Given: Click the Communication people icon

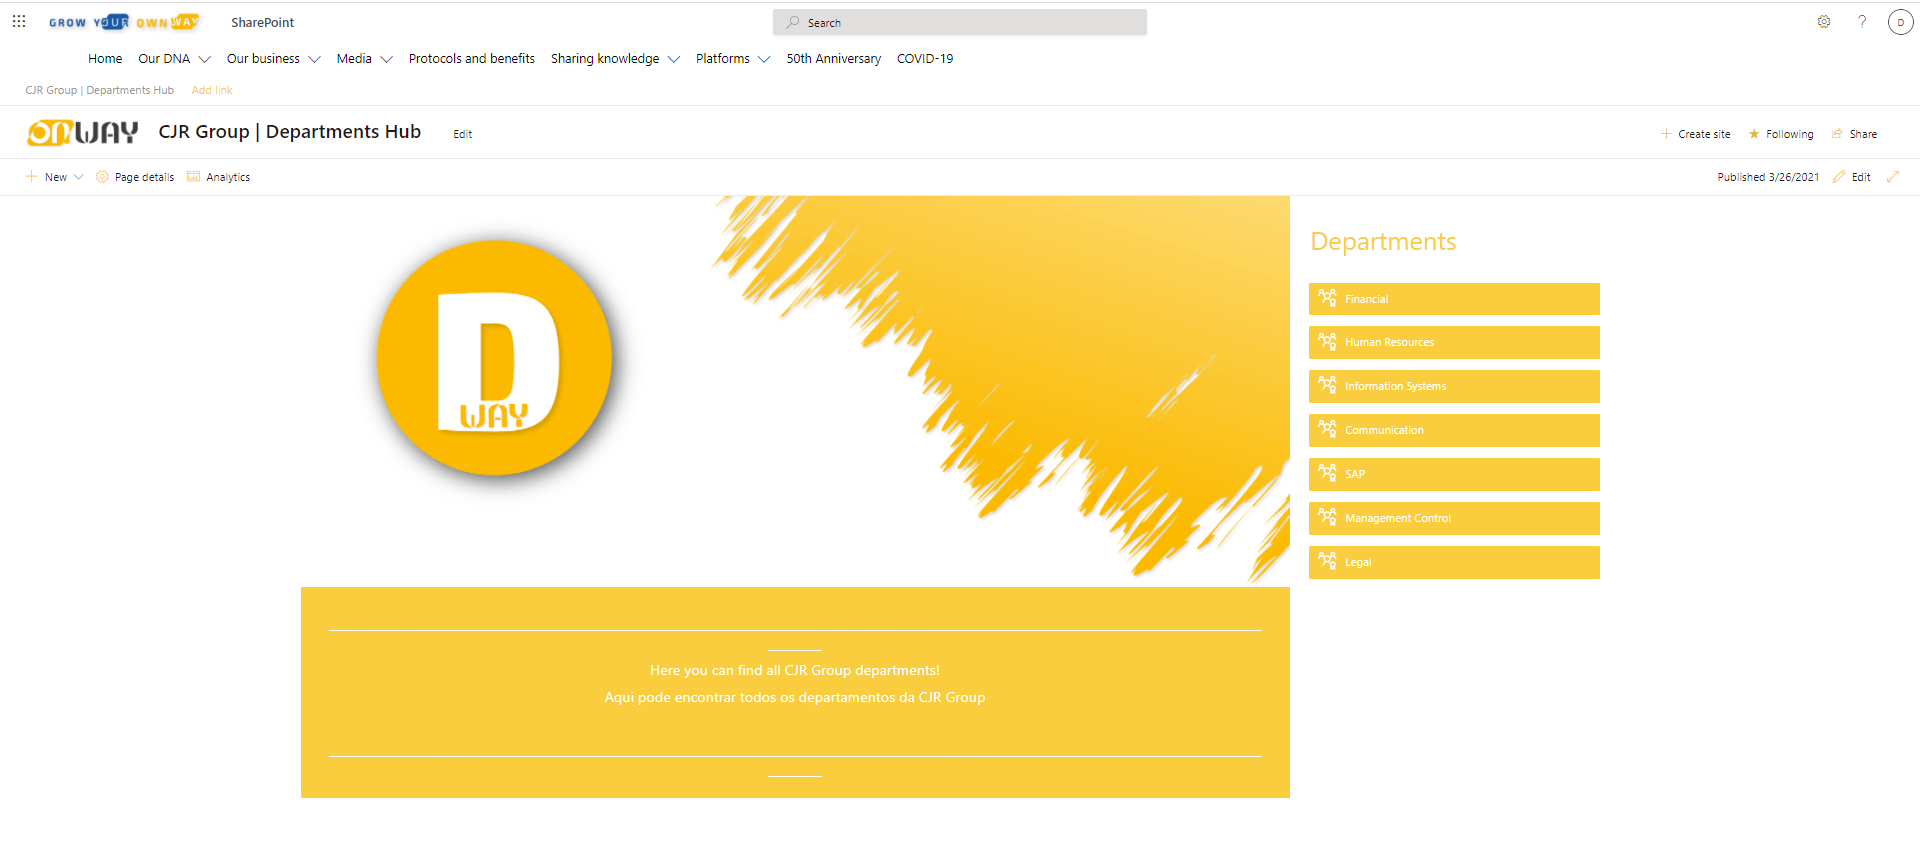Looking at the screenshot, I should click(1327, 430).
